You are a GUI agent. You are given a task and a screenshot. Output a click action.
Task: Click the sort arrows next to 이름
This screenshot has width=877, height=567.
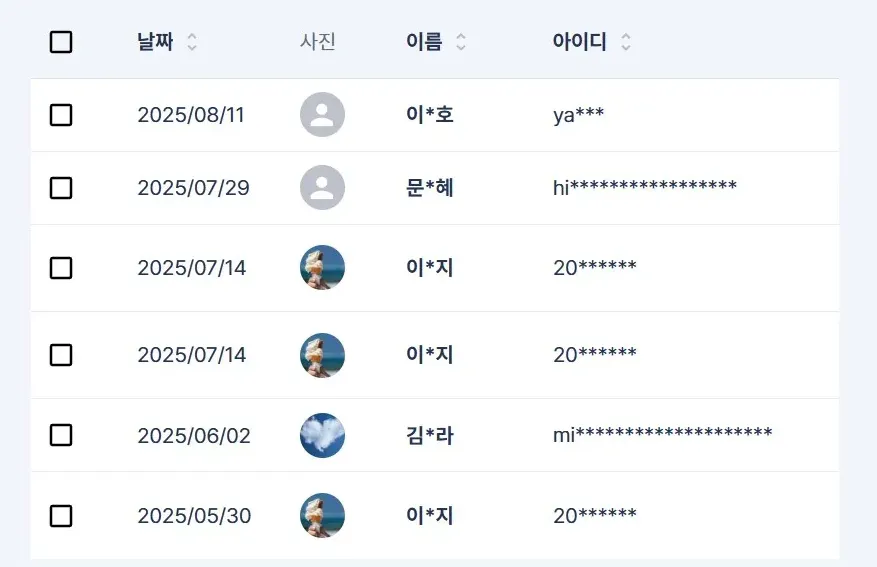pos(461,42)
